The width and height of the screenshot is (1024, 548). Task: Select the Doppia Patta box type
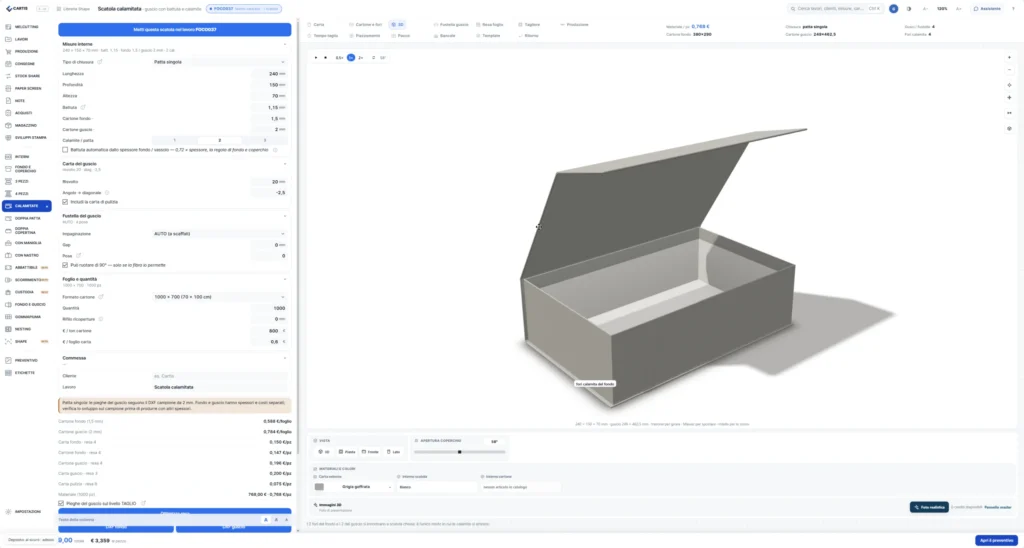pyautogui.click(x=26, y=218)
